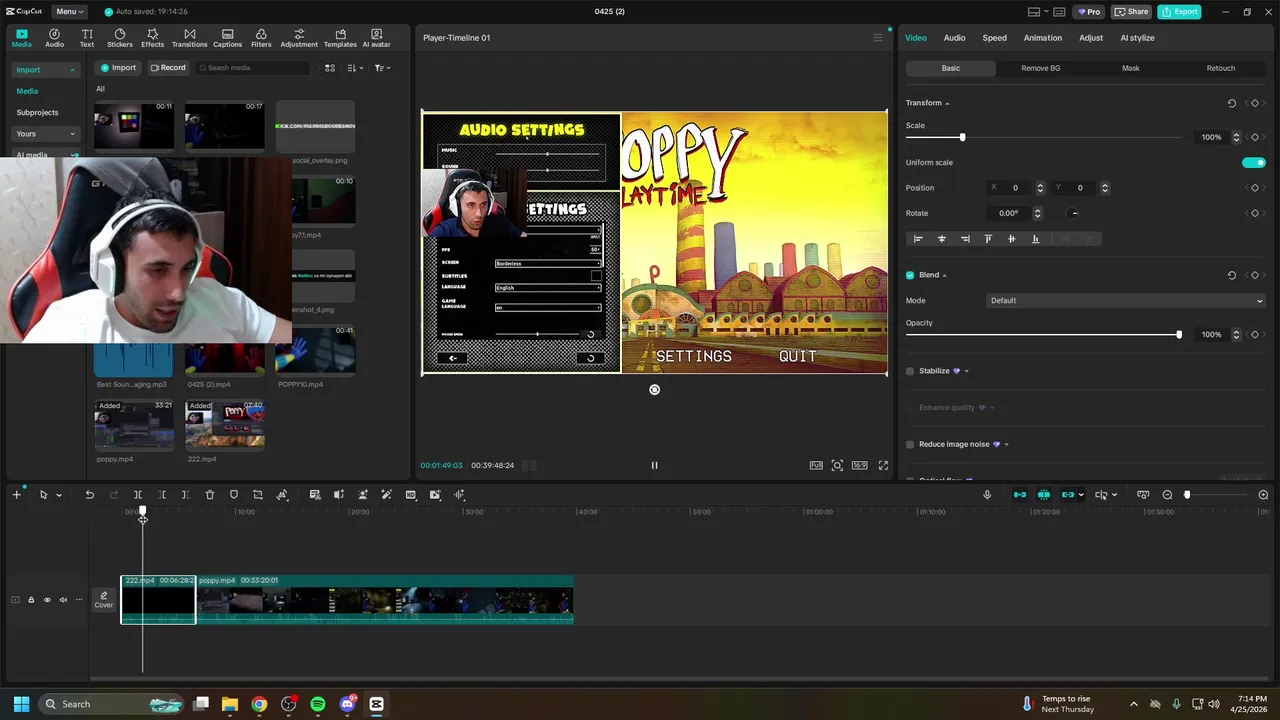This screenshot has width=1280, height=720.
Task: Toggle main track magnet snapping
Action: click(1020, 495)
